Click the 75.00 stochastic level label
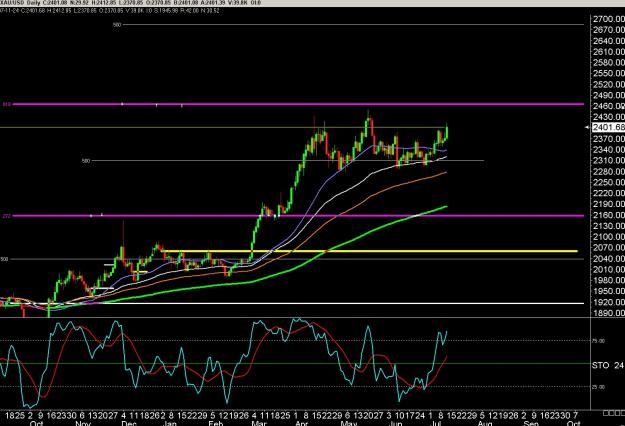Screen dimensions: 625x426 point(598,341)
